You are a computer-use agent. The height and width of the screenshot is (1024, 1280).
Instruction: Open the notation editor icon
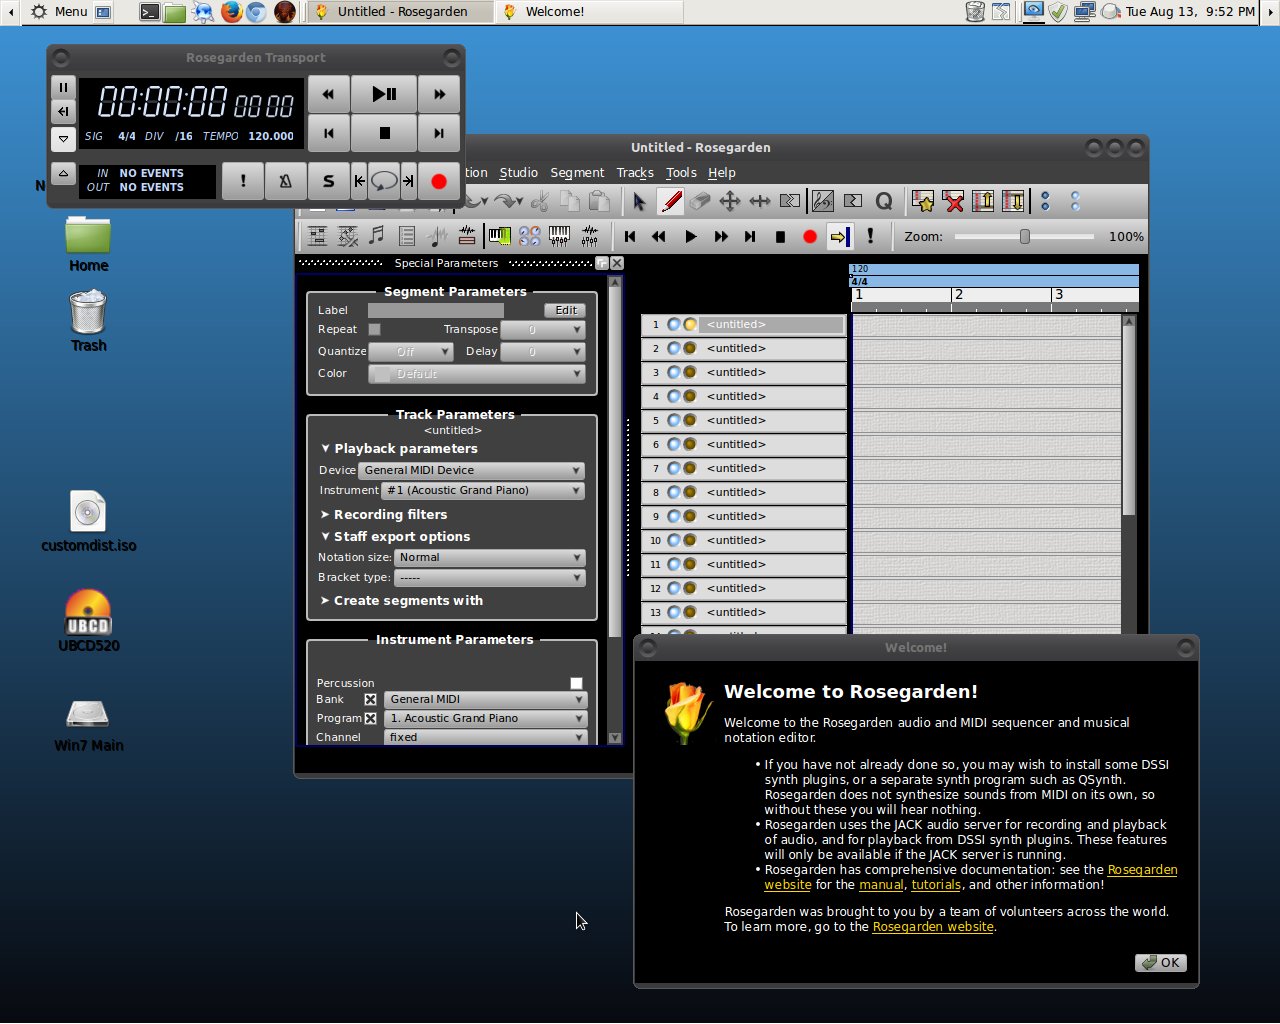(376, 237)
